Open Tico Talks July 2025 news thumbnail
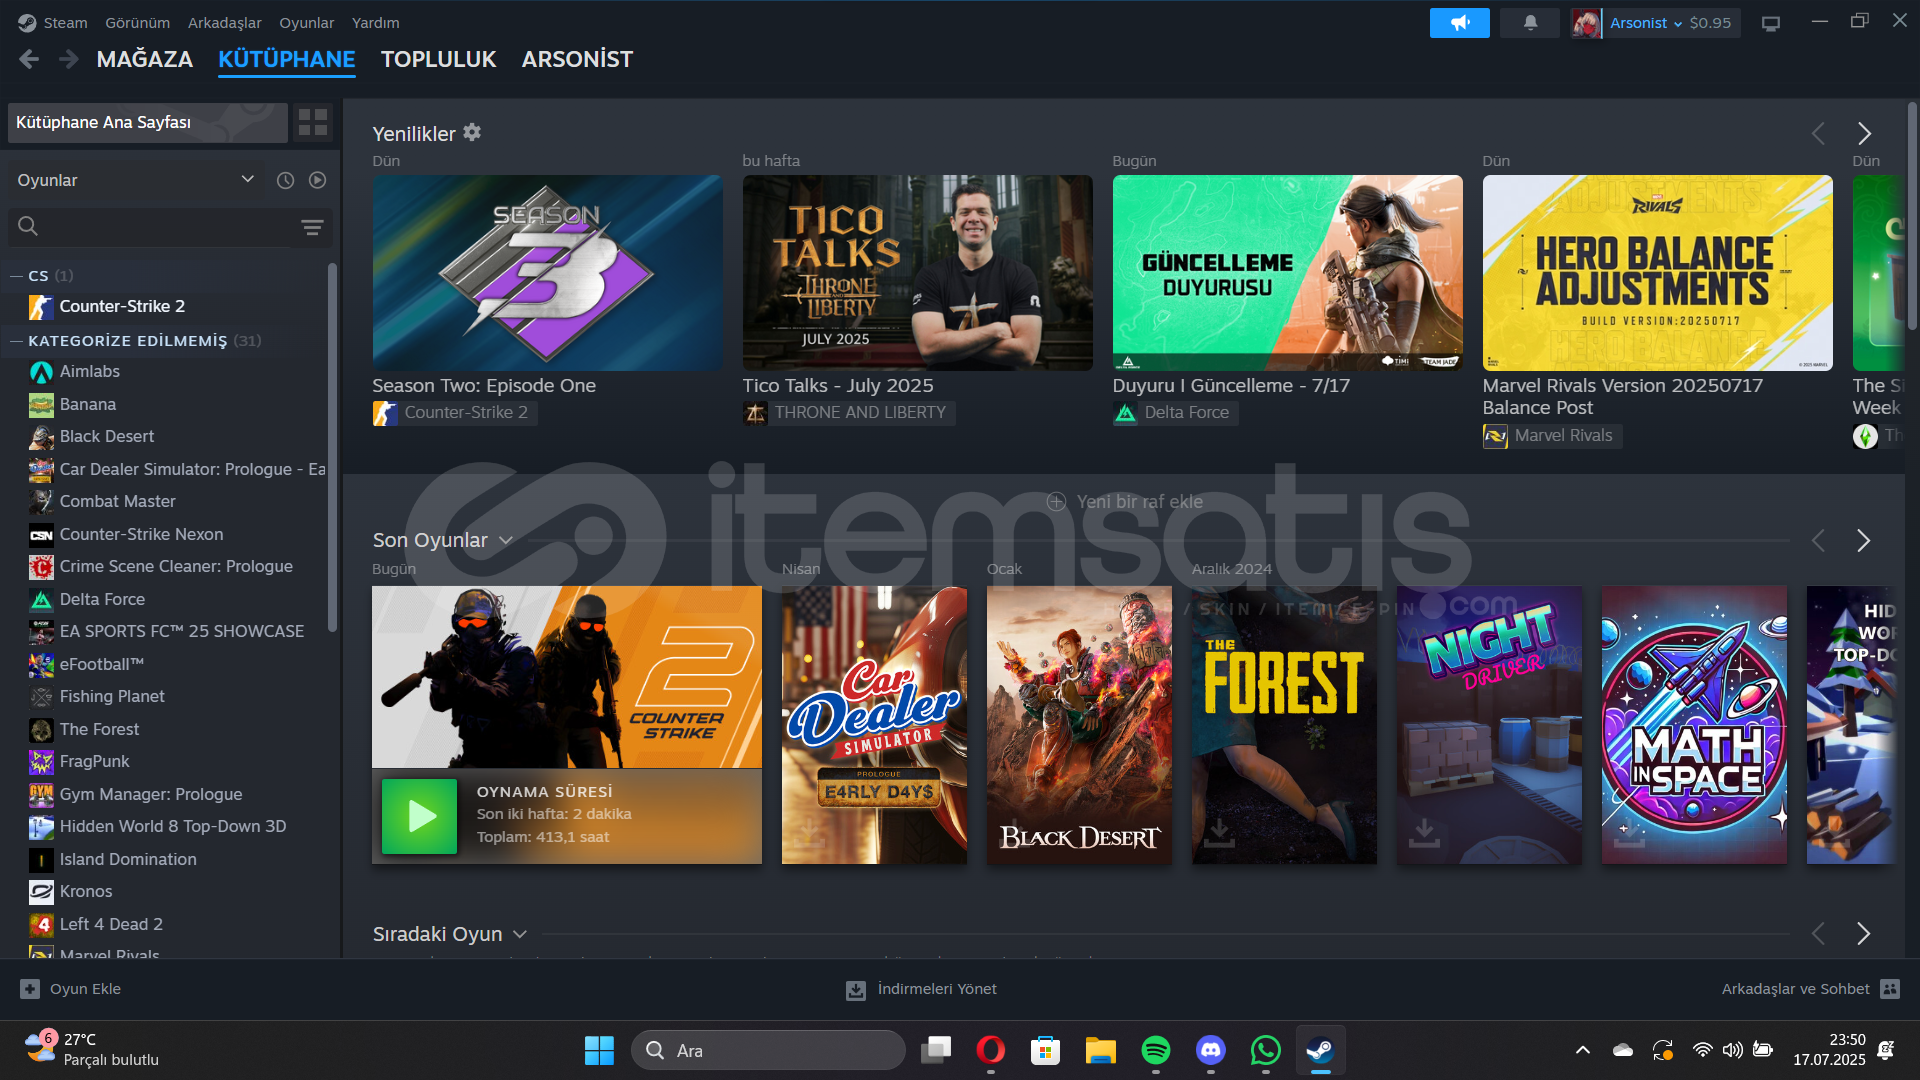The height and width of the screenshot is (1080, 1920). [x=917, y=273]
